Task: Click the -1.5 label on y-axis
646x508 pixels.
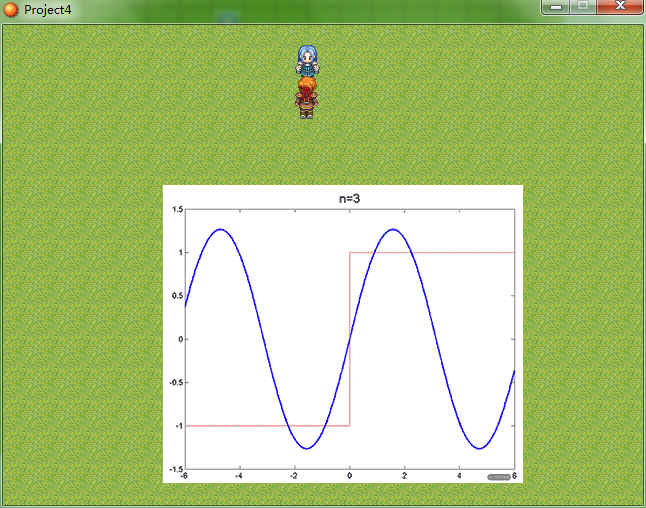Action: coord(176,469)
